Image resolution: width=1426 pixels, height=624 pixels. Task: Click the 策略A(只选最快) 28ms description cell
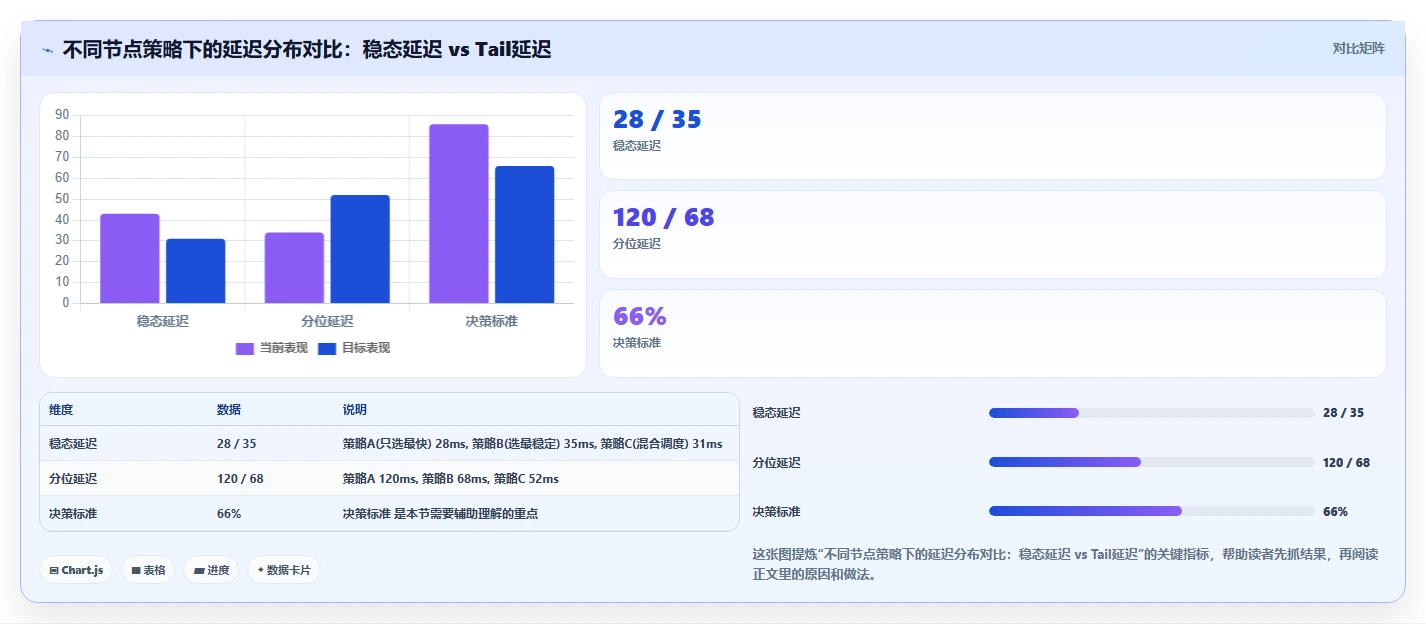[533, 444]
